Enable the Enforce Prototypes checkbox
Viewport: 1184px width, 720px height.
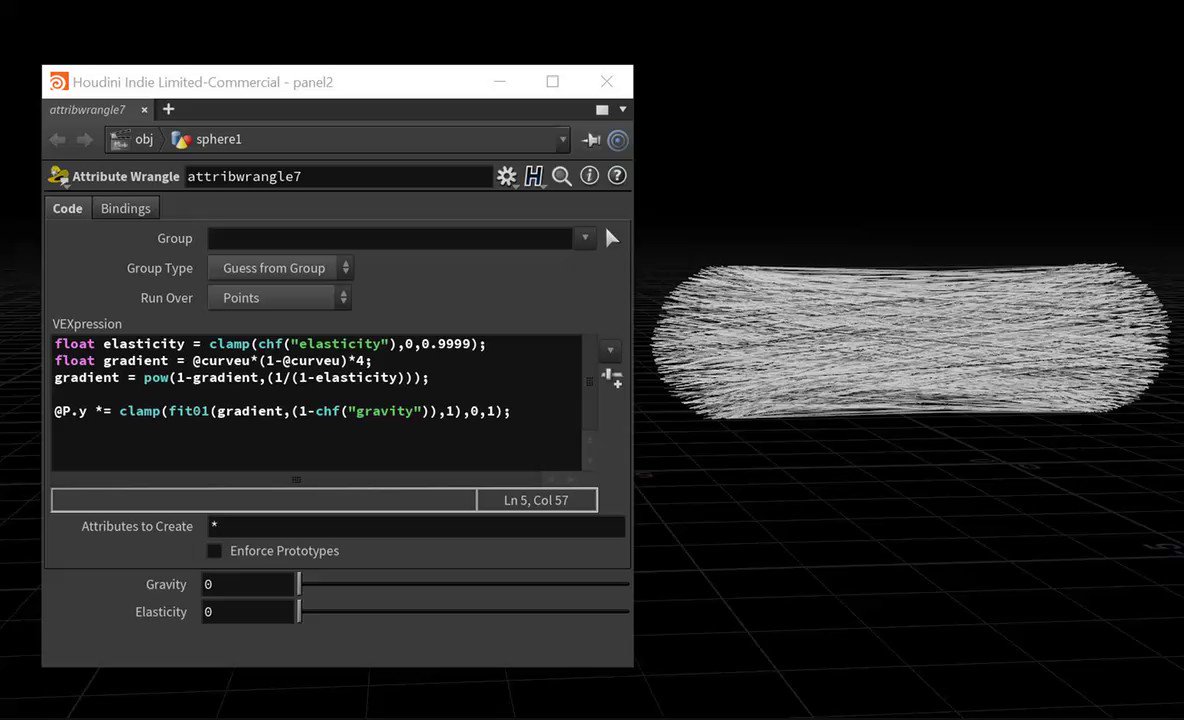[214, 551]
